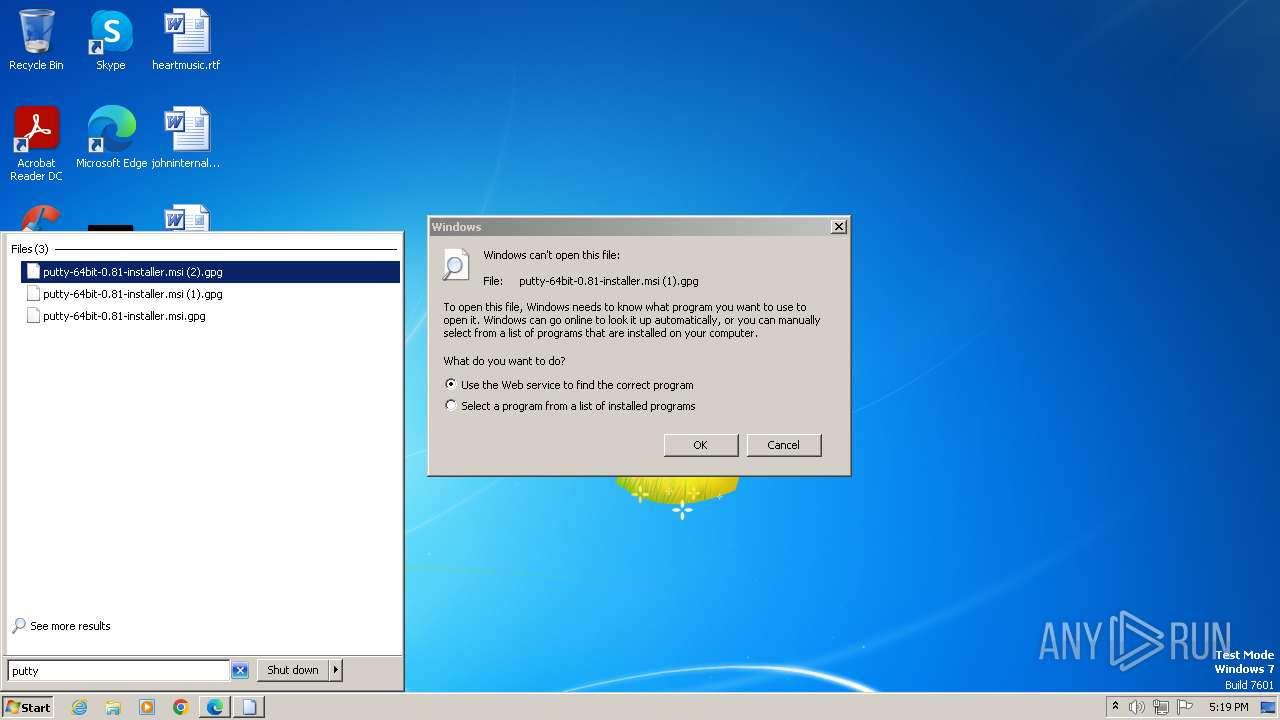The image size is (1280, 720).
Task: Open Google Chrome from taskbar
Action: coord(181,707)
